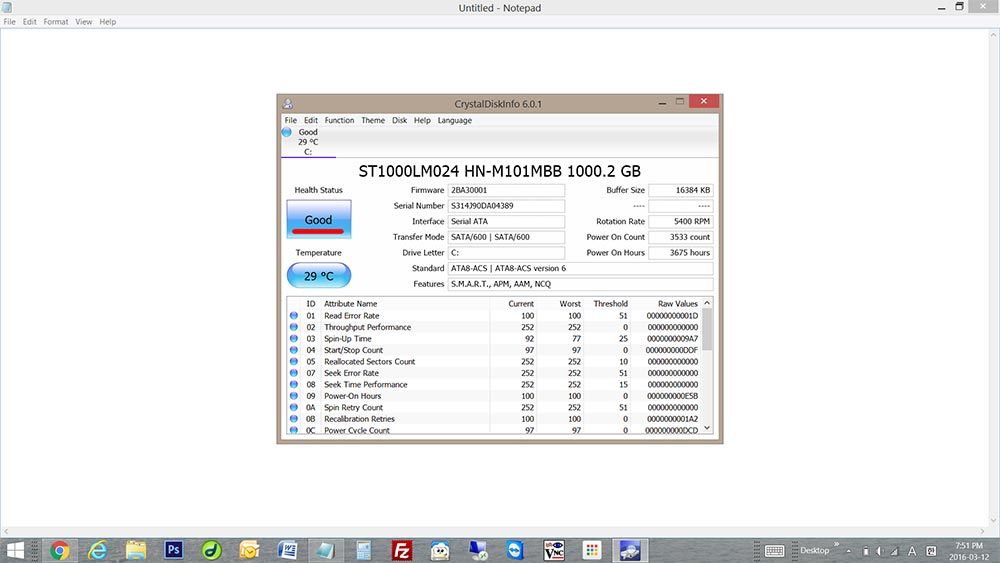The height and width of the screenshot is (563, 1000).
Task: Select the Throughput Performance row
Action: [494, 327]
